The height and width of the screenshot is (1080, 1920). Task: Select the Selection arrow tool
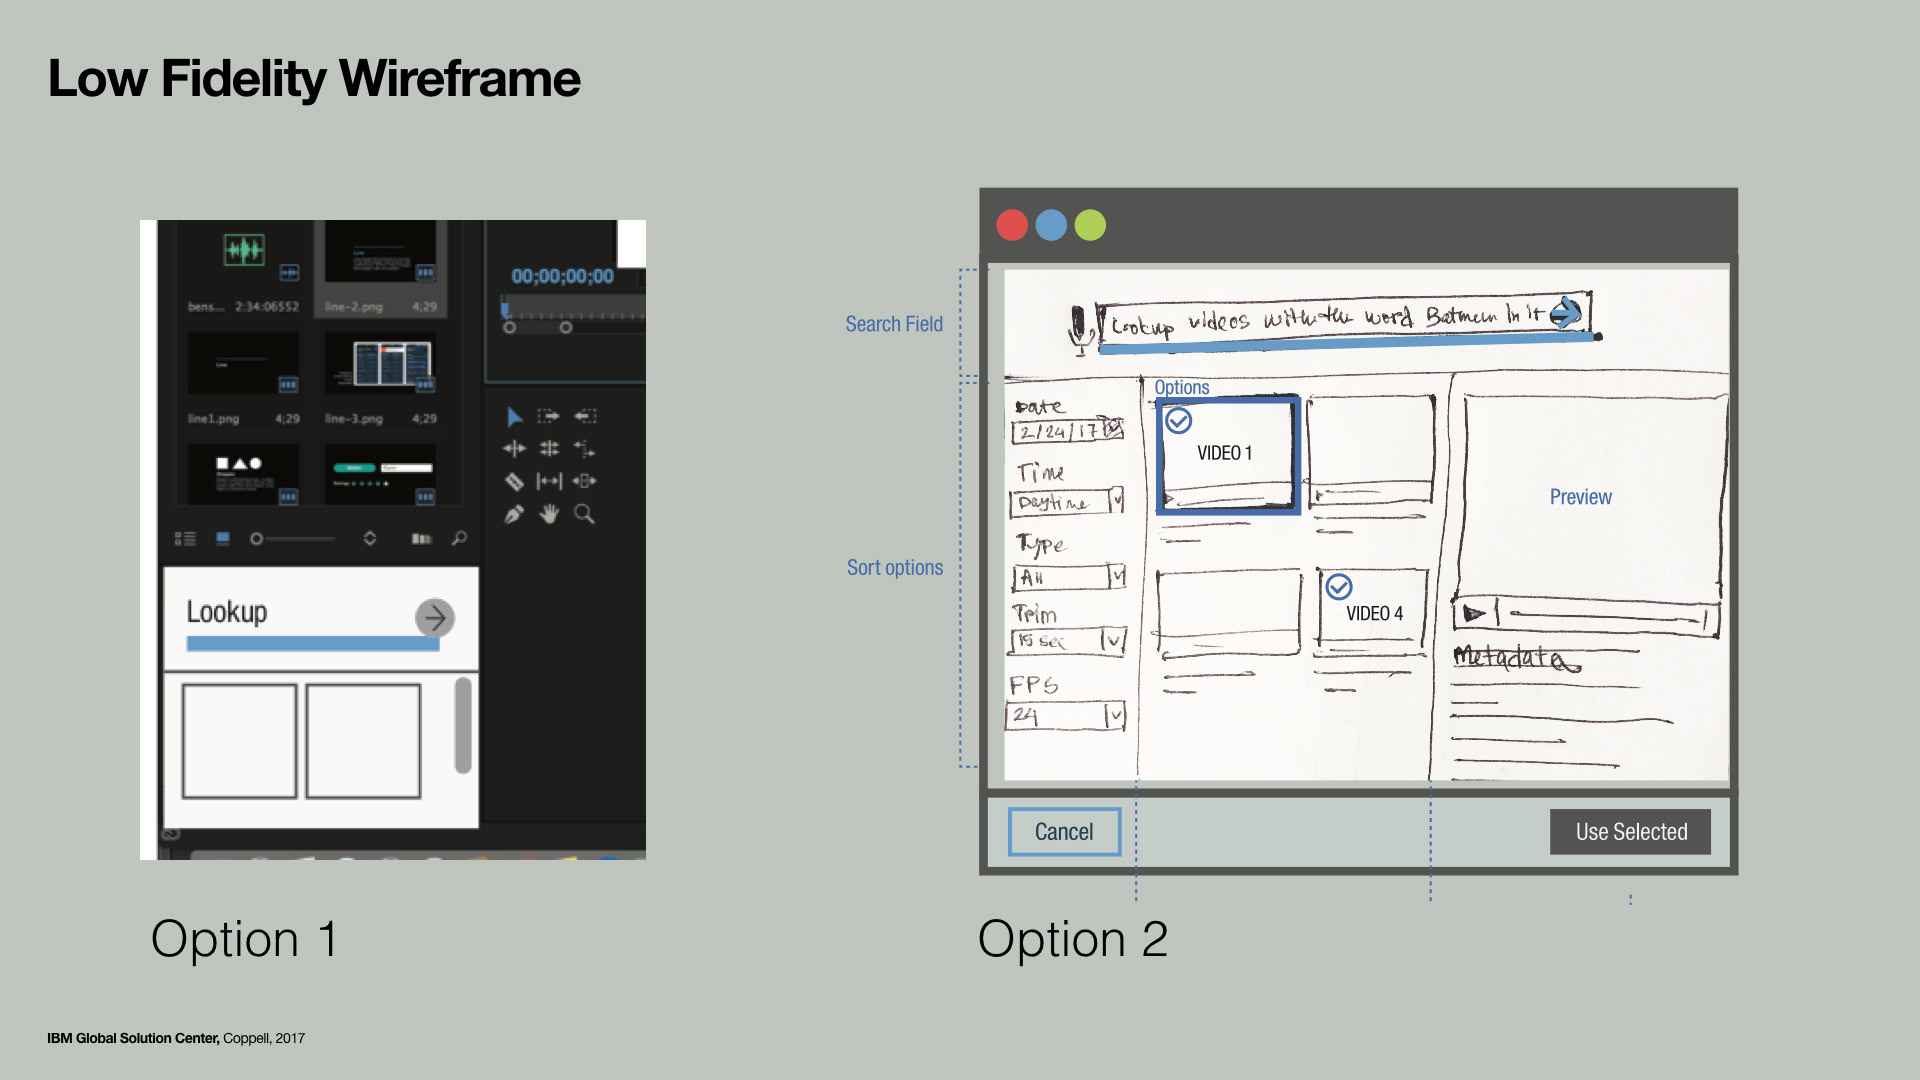click(x=514, y=417)
